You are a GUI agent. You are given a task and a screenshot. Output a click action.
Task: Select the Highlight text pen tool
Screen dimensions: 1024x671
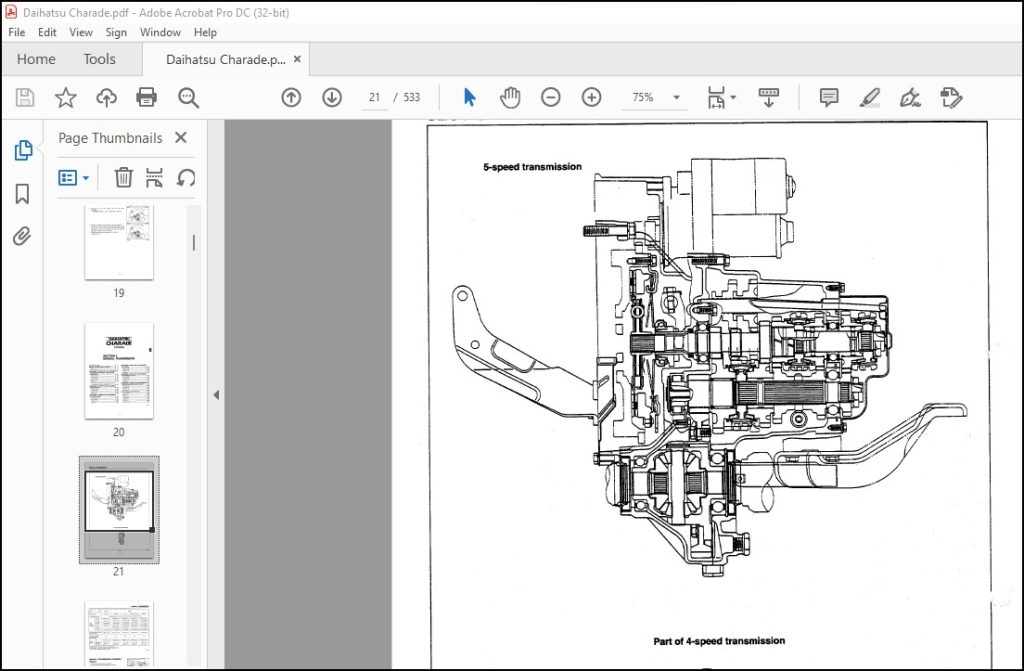click(x=869, y=97)
